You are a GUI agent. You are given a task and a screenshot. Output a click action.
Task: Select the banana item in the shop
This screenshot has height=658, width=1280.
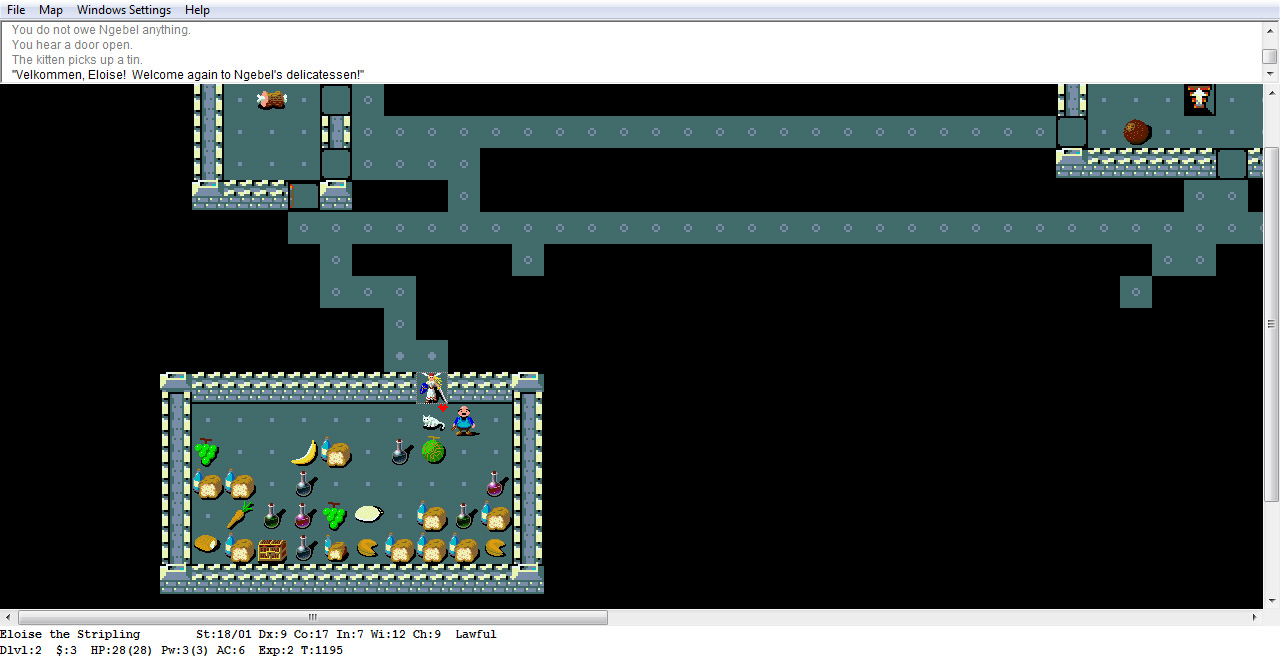[304, 452]
